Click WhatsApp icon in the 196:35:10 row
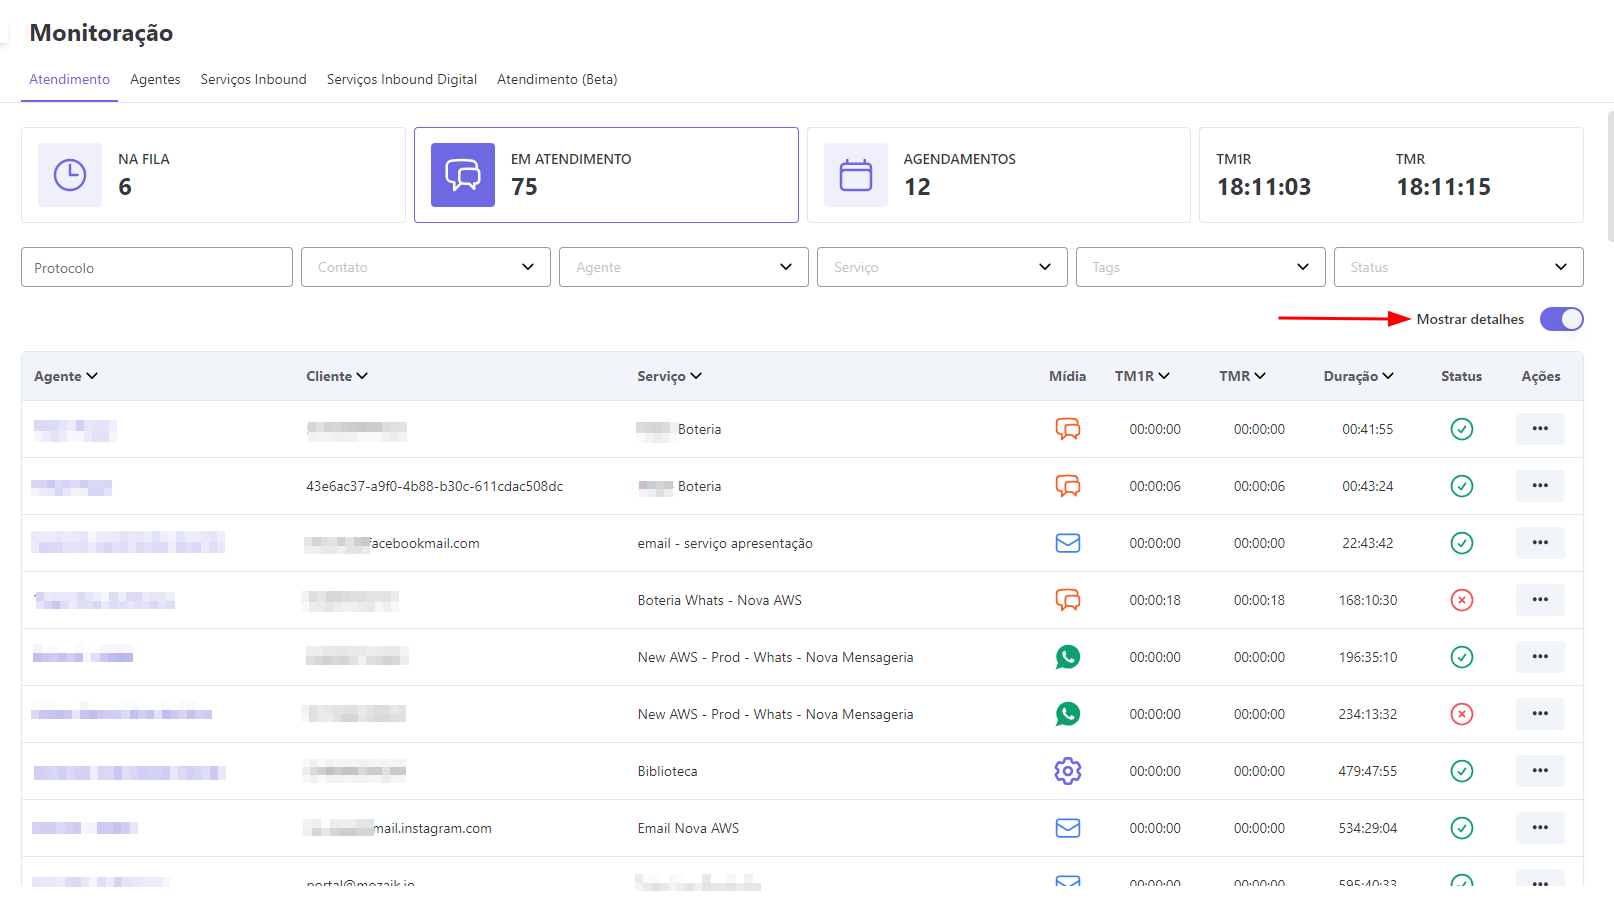 pyautogui.click(x=1068, y=657)
